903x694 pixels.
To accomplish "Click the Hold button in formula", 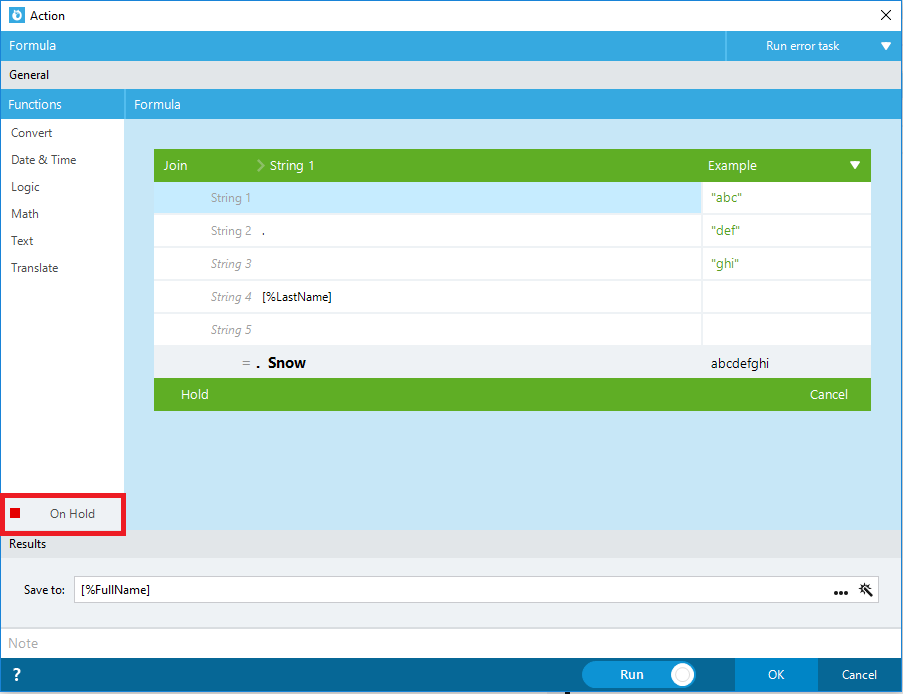I will pyautogui.click(x=195, y=395).
